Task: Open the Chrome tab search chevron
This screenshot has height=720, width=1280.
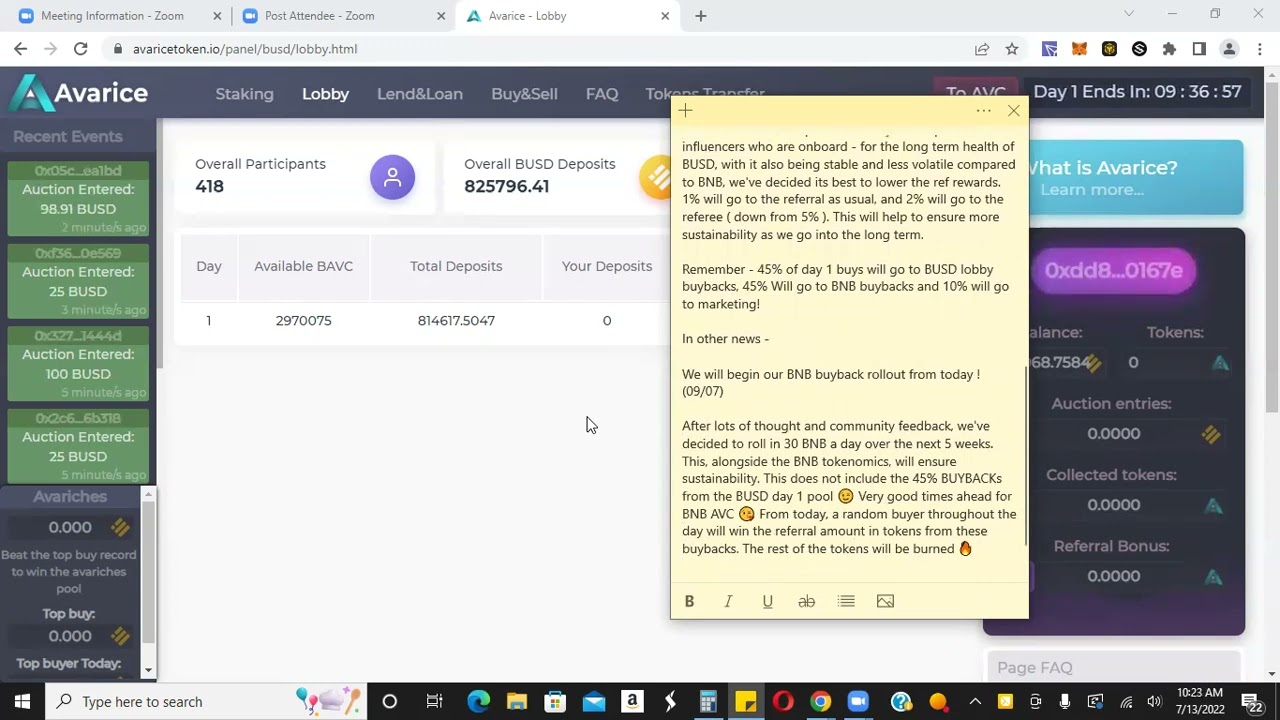Action: click(1129, 14)
